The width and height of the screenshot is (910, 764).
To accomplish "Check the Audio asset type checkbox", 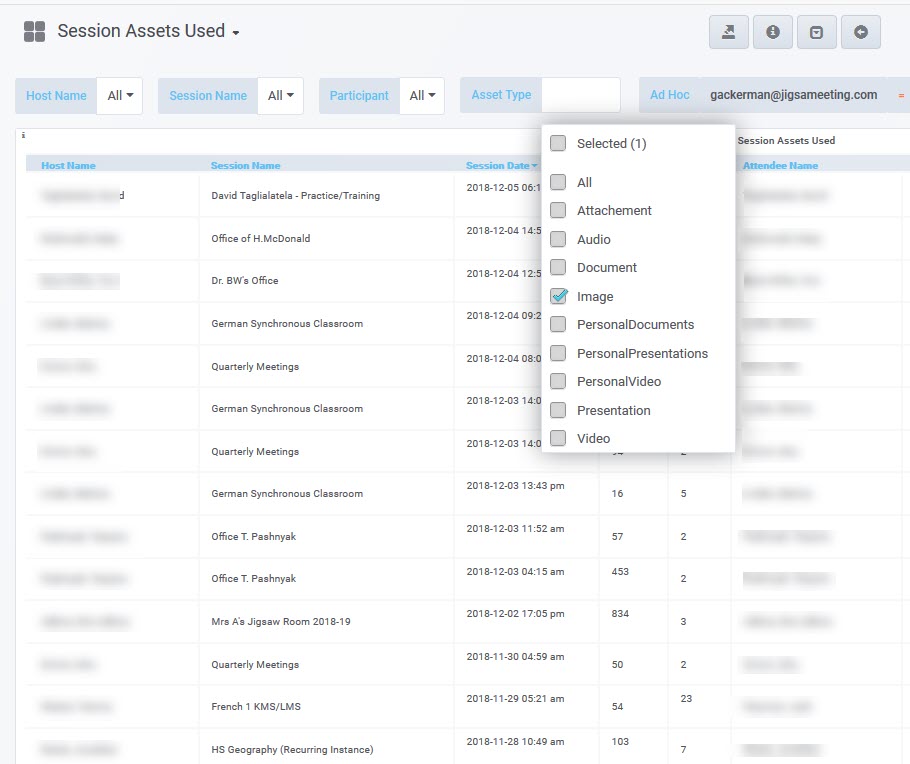I will pyautogui.click(x=558, y=239).
